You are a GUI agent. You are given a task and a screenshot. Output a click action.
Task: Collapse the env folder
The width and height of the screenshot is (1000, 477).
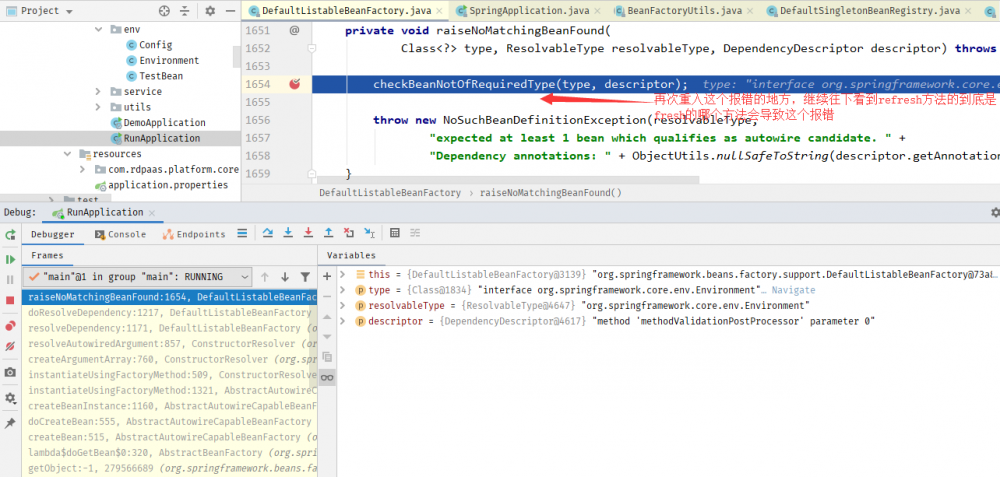coord(99,29)
